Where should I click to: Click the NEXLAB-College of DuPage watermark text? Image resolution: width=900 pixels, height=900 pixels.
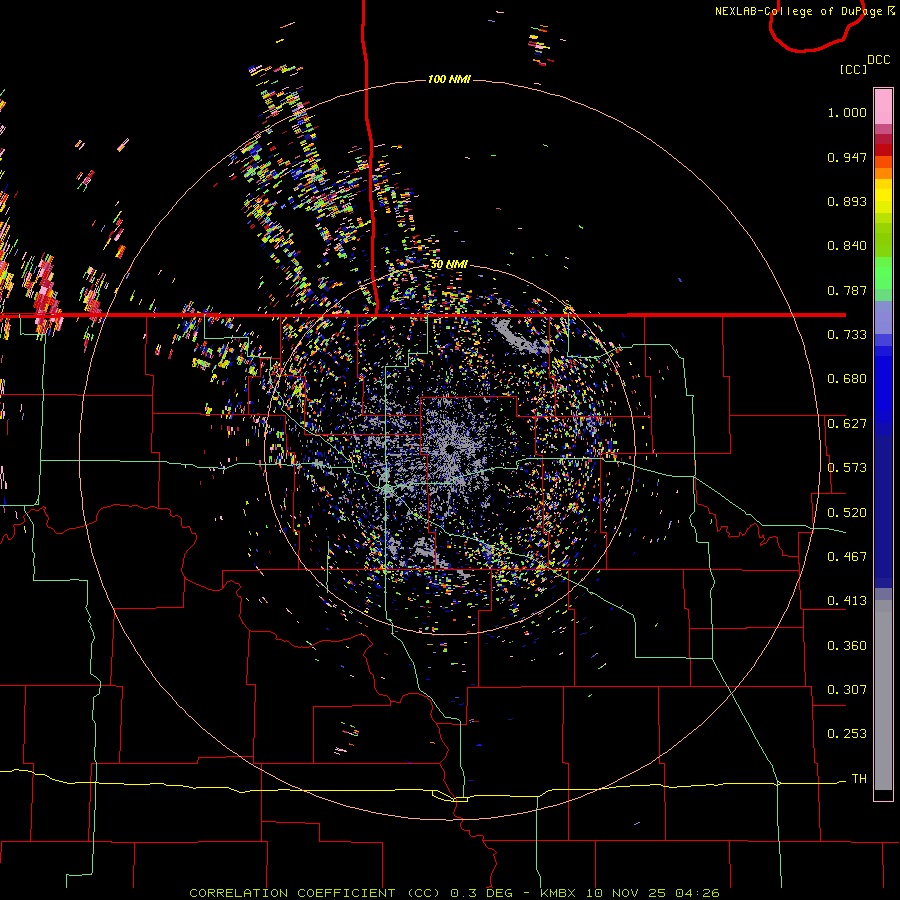[798, 11]
